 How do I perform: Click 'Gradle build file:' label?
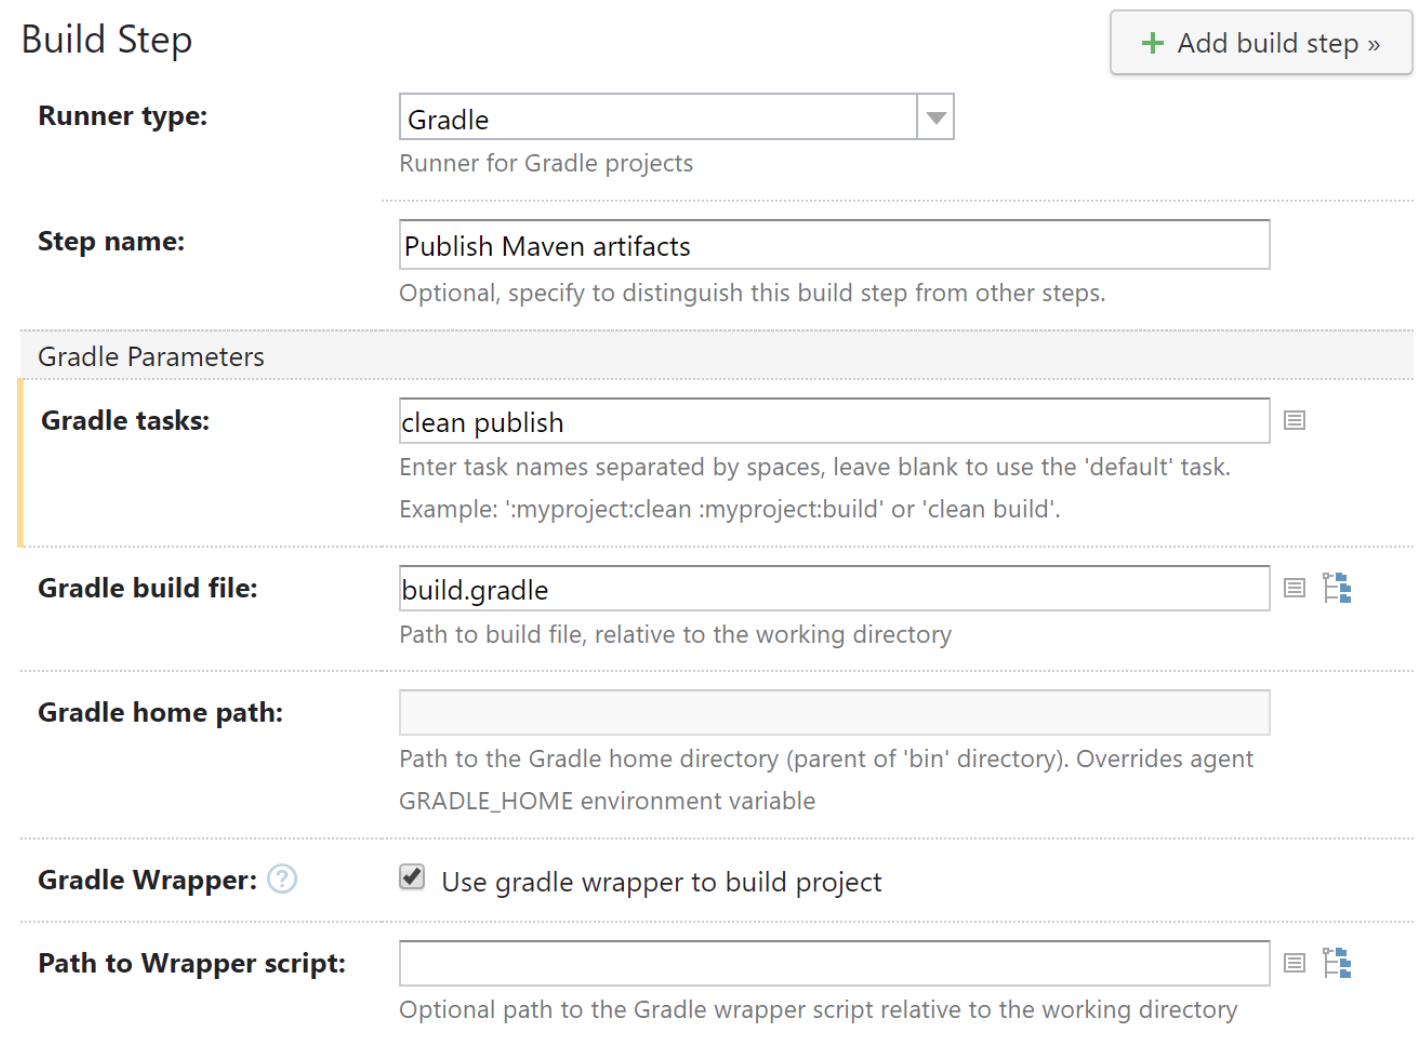(147, 588)
